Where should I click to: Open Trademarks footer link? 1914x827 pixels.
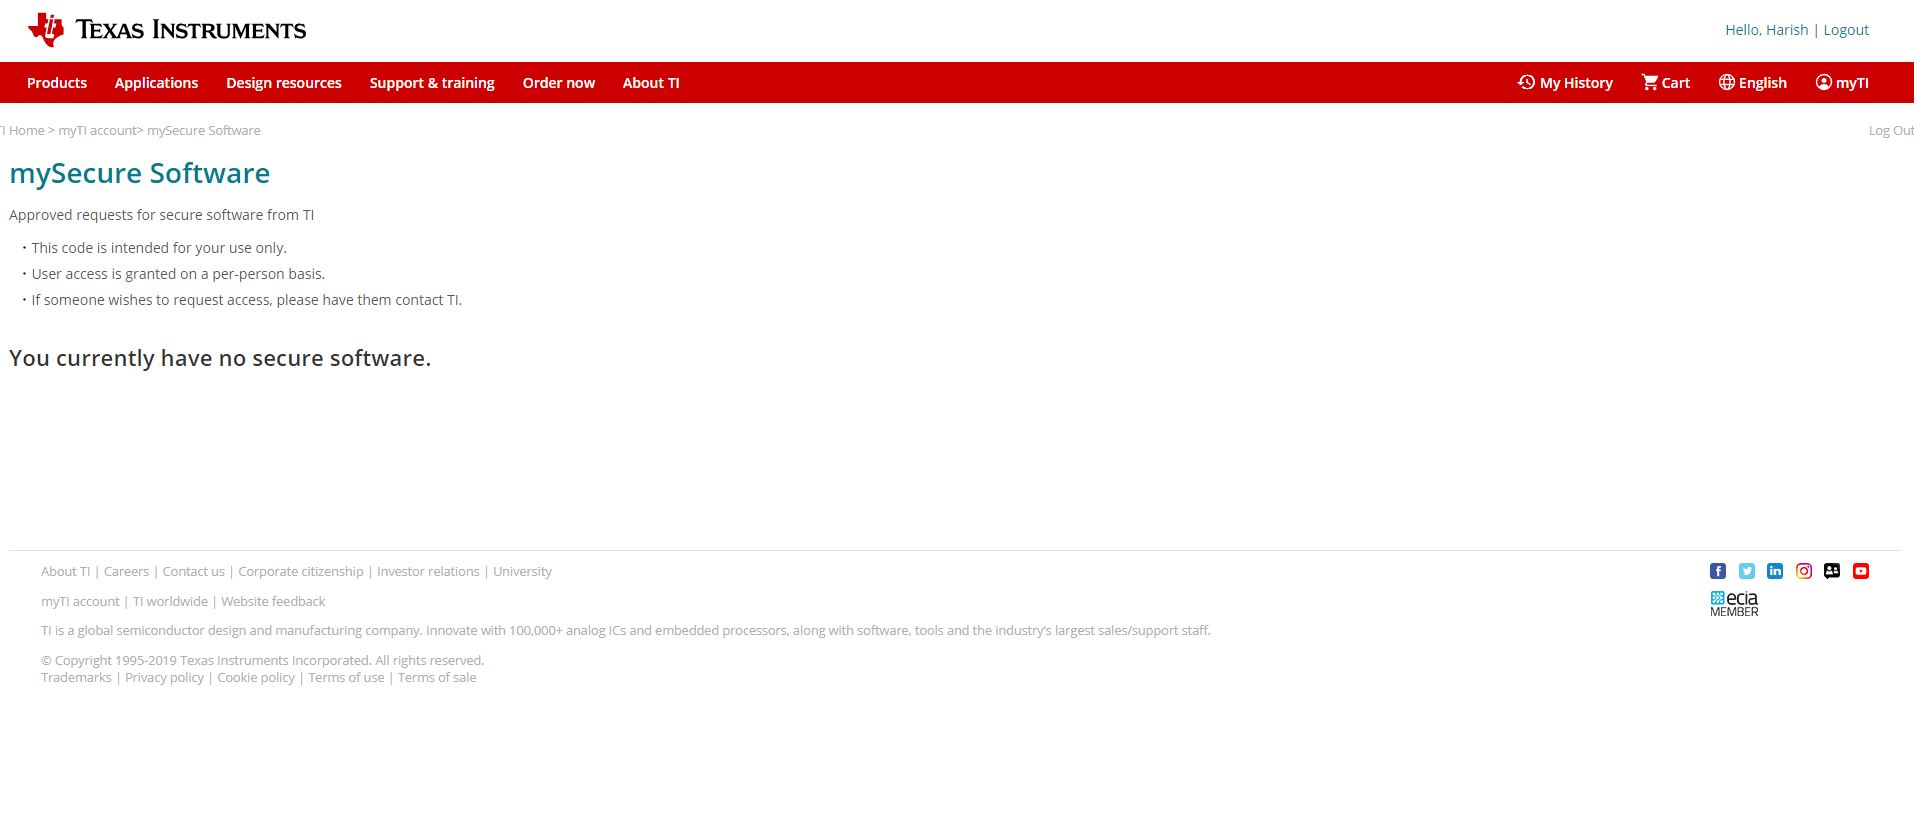point(76,678)
